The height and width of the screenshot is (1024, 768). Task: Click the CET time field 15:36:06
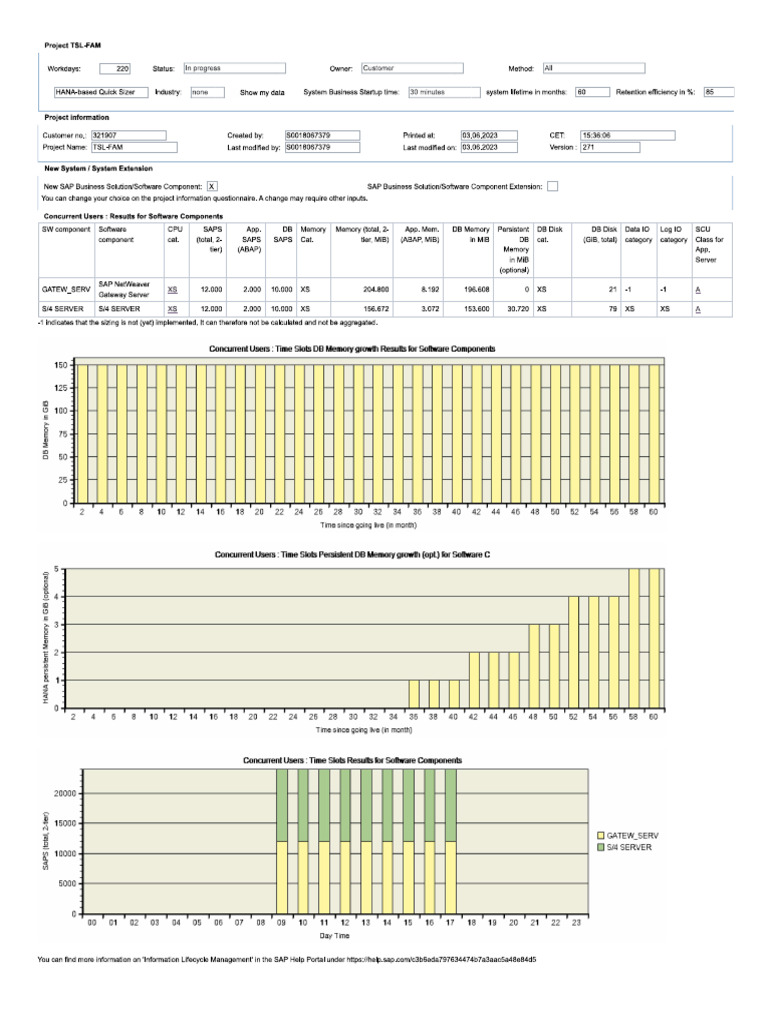click(628, 135)
